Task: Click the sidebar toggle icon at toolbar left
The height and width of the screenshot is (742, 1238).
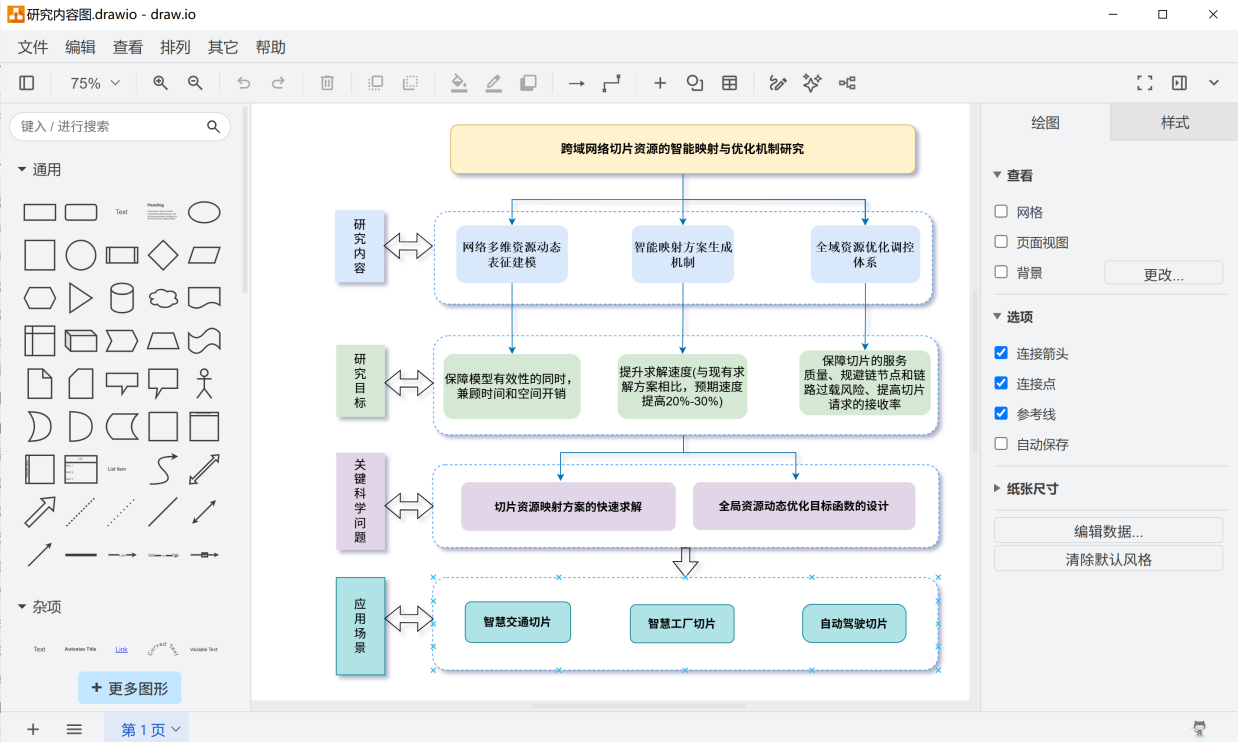Action: (27, 83)
